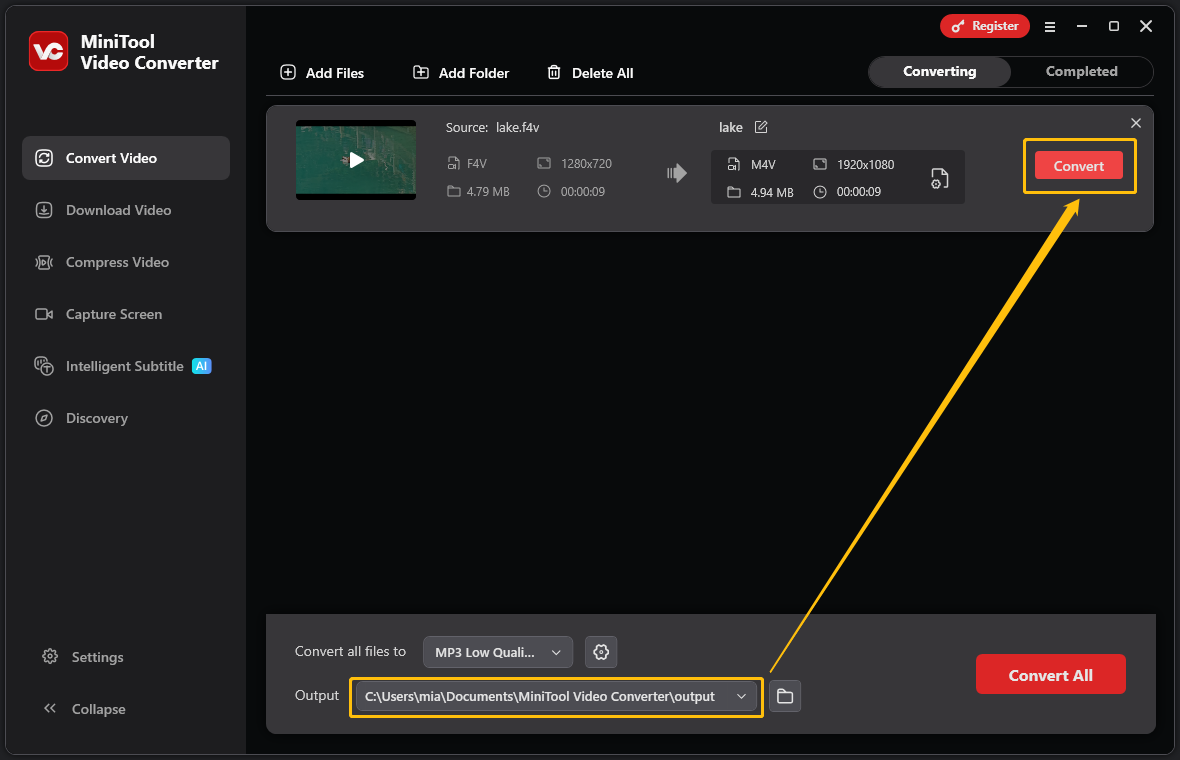Open the output folder browse icon

785,696
